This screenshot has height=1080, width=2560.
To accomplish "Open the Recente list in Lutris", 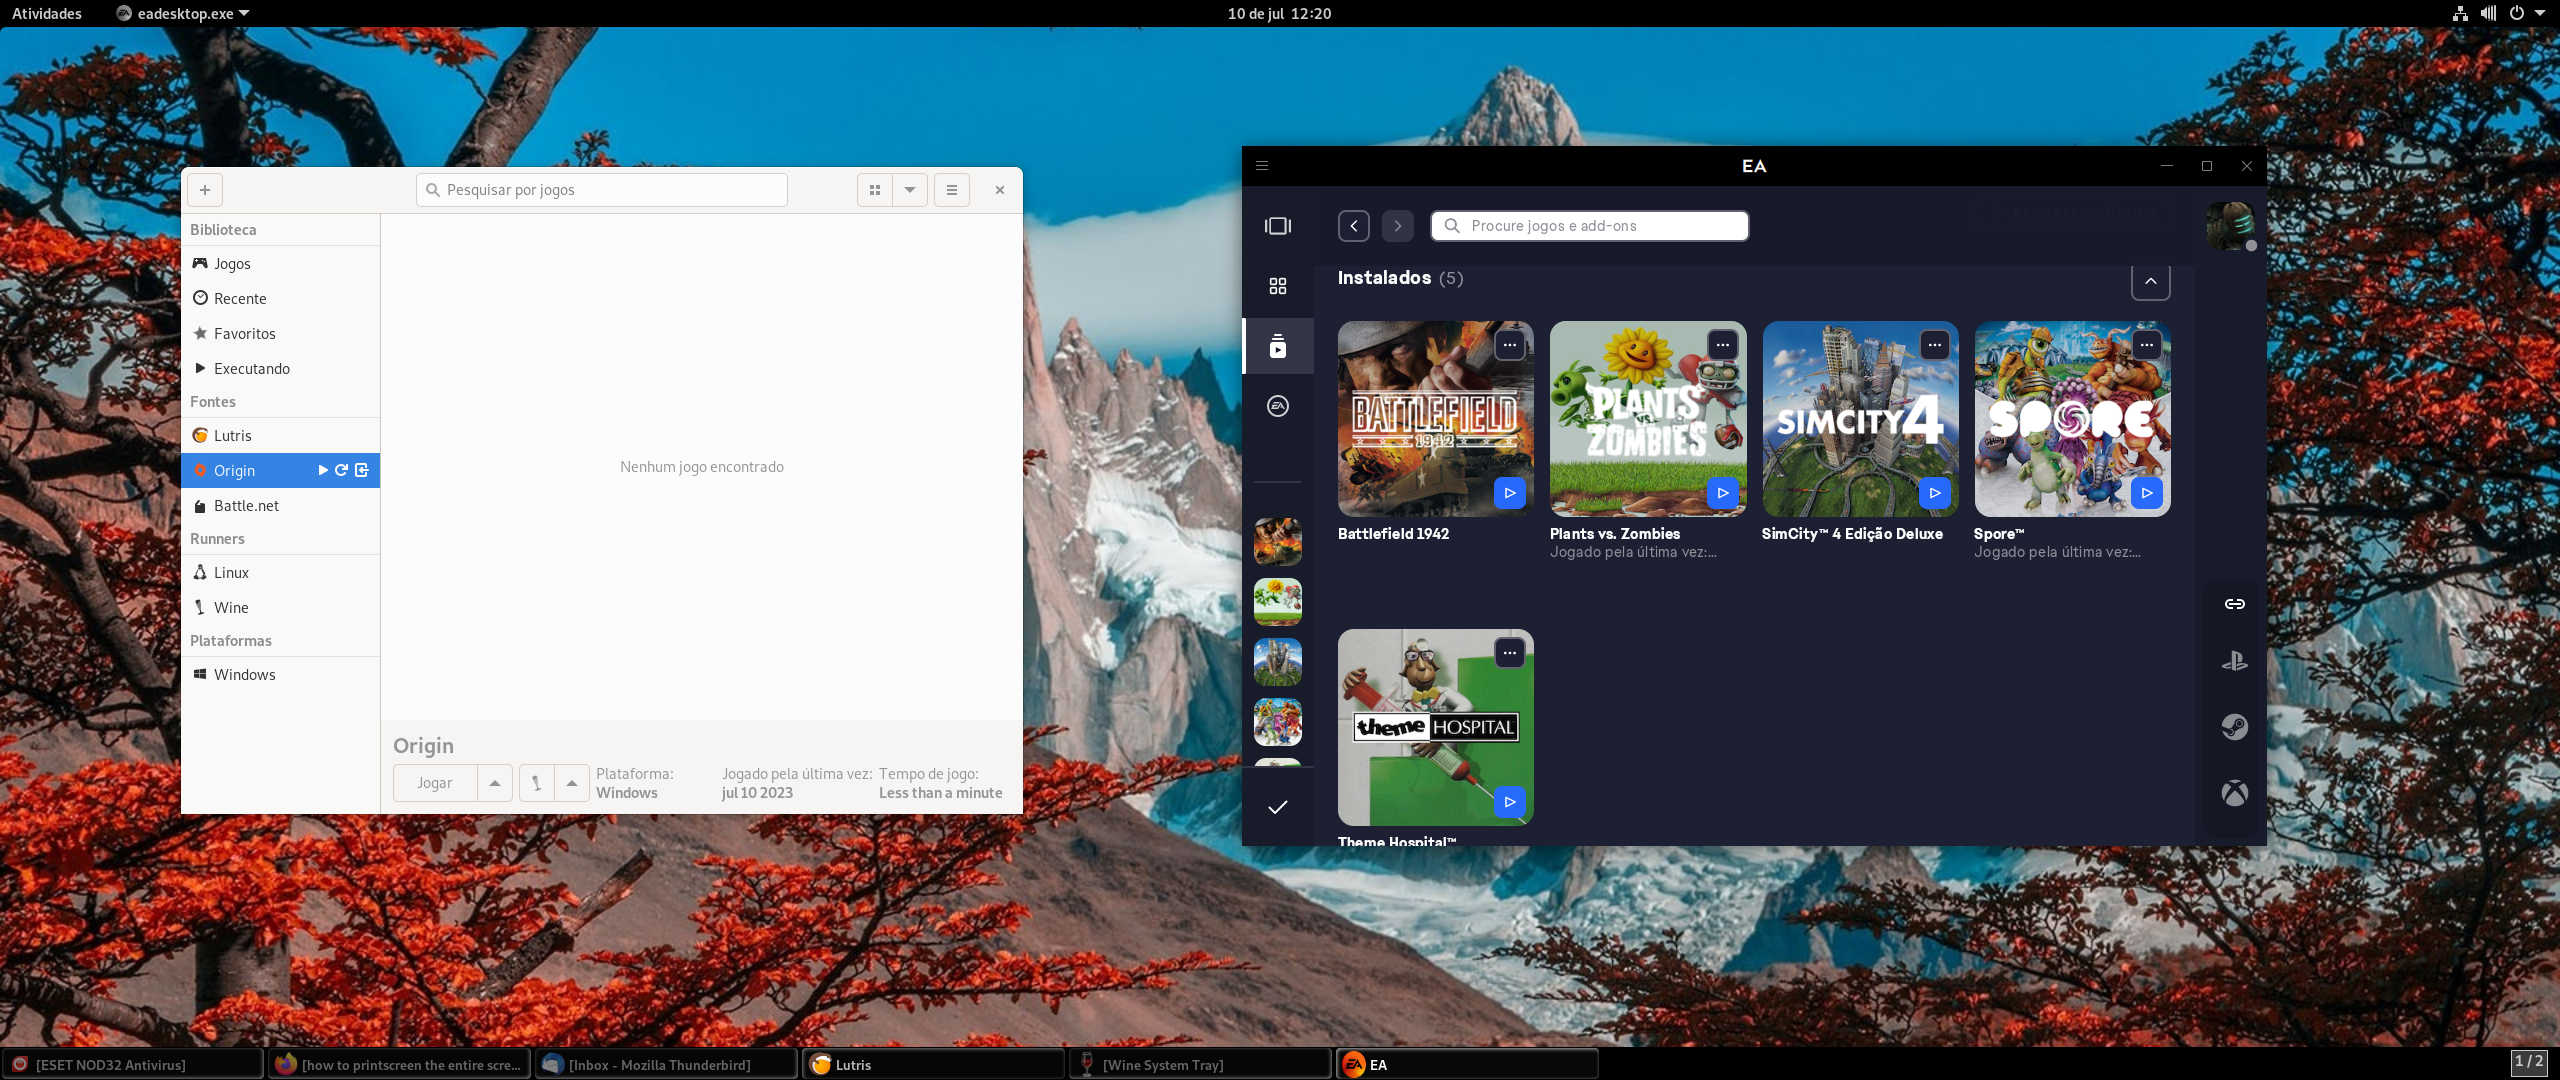I will 280,299.
